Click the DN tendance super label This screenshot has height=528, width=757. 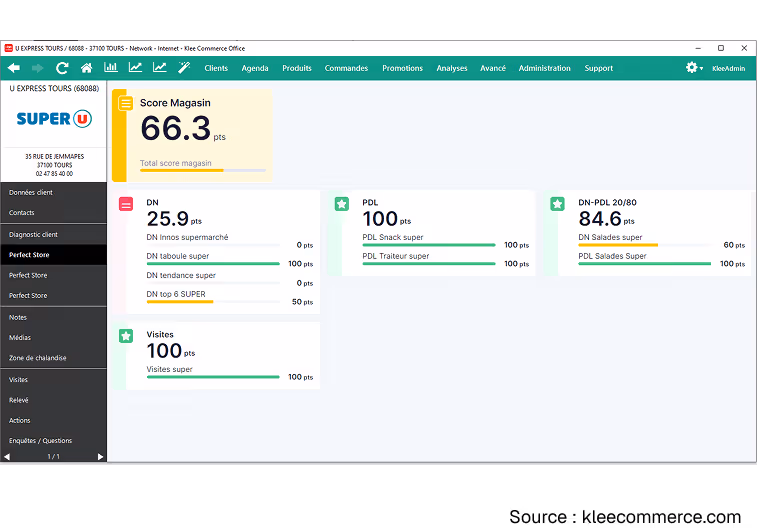181,275
